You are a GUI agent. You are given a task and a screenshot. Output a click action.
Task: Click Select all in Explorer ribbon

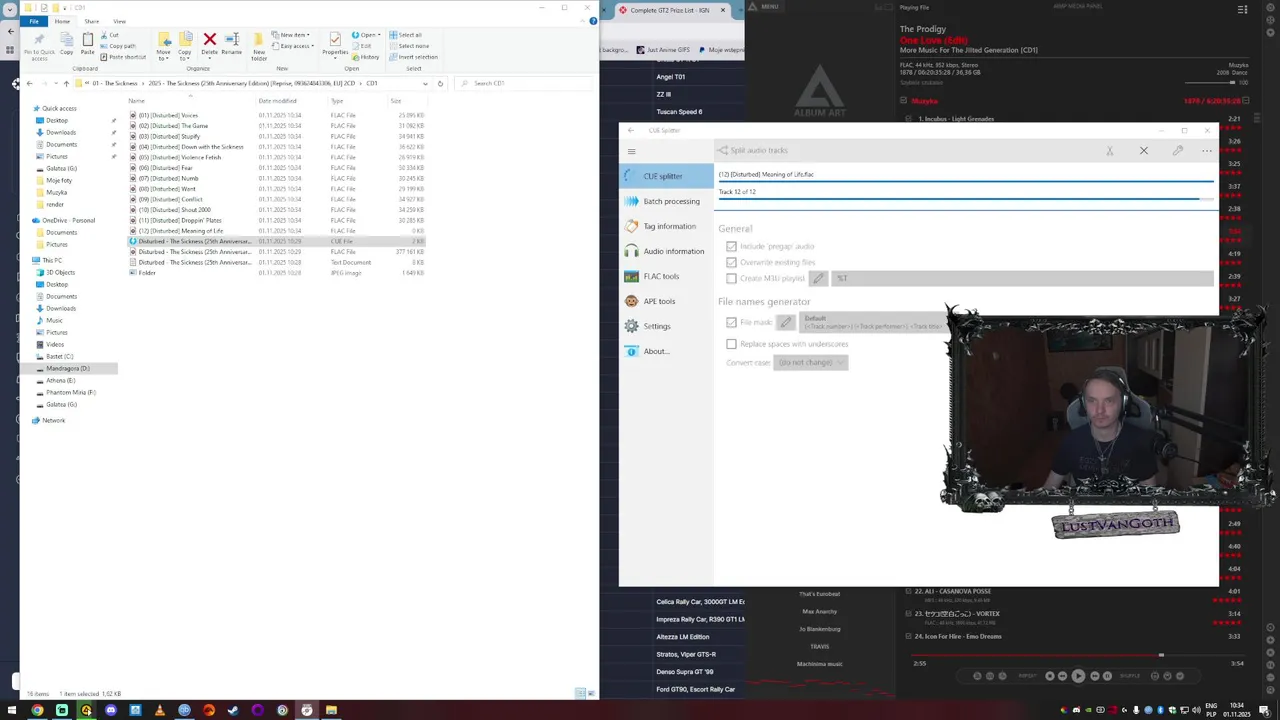point(406,35)
